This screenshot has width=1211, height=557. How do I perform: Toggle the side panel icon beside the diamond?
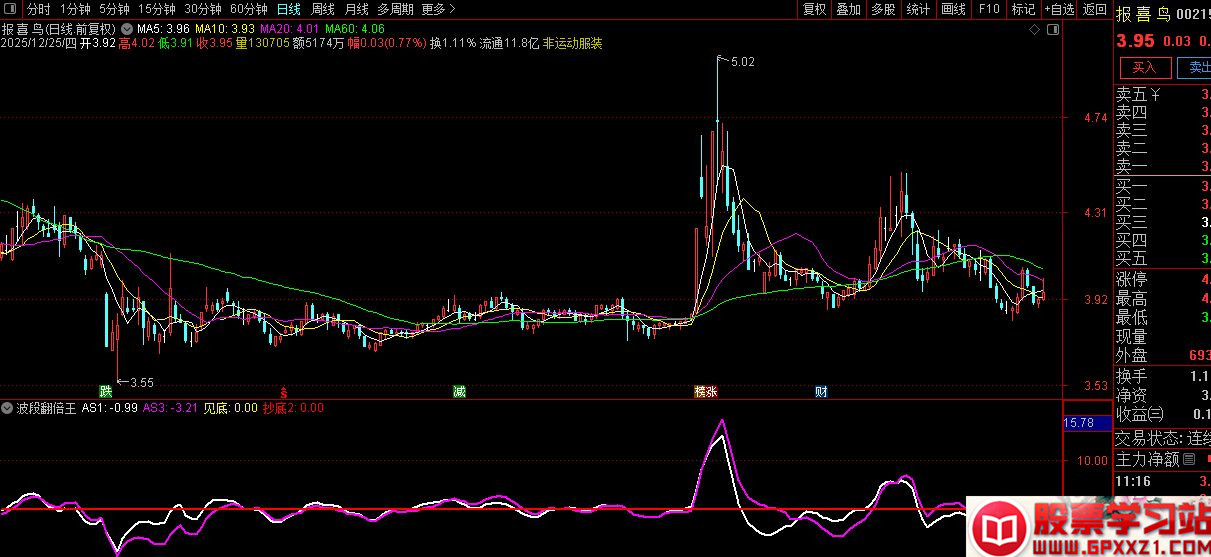[1052, 30]
